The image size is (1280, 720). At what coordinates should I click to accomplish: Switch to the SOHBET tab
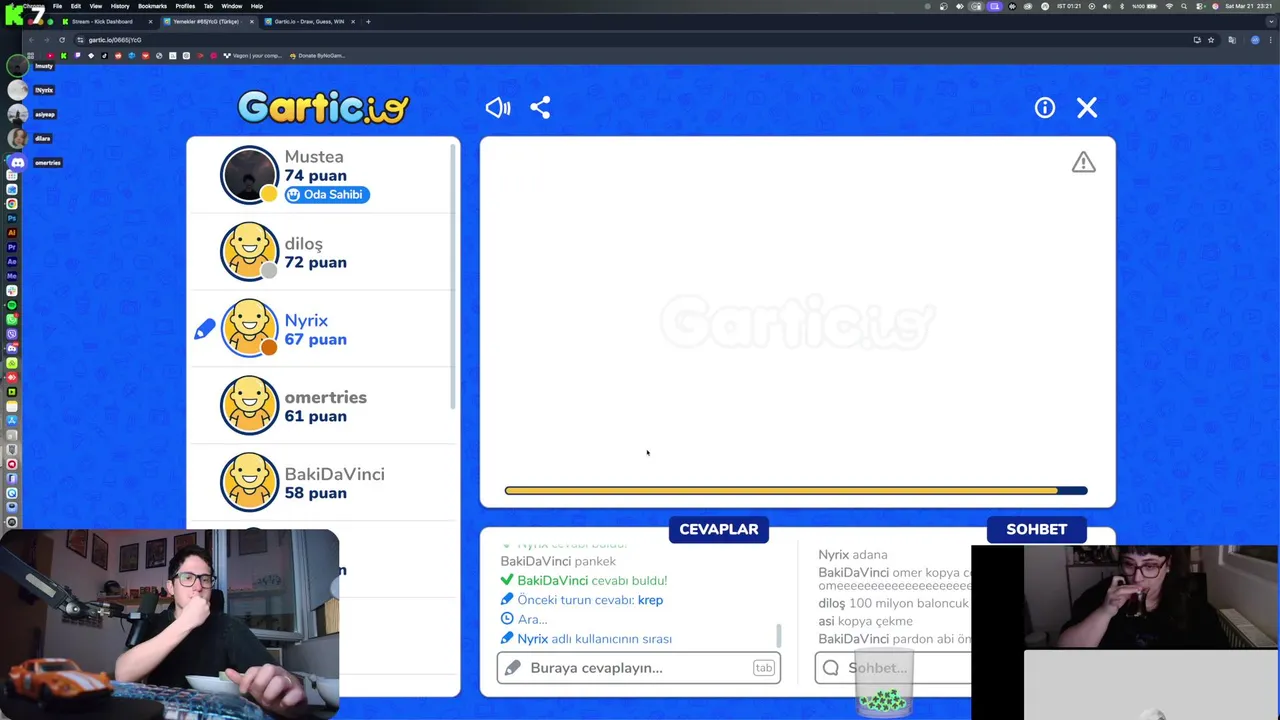tap(1037, 529)
